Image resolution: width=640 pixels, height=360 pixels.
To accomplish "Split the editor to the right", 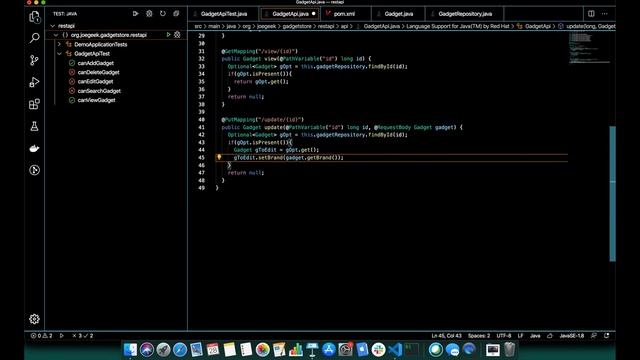I will (591, 13).
